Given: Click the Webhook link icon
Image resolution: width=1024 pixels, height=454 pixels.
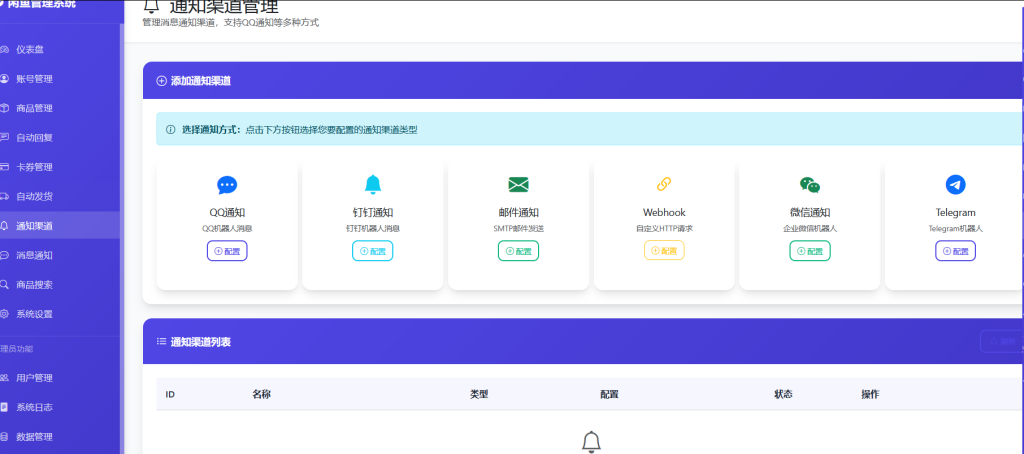Looking at the screenshot, I should (664, 184).
